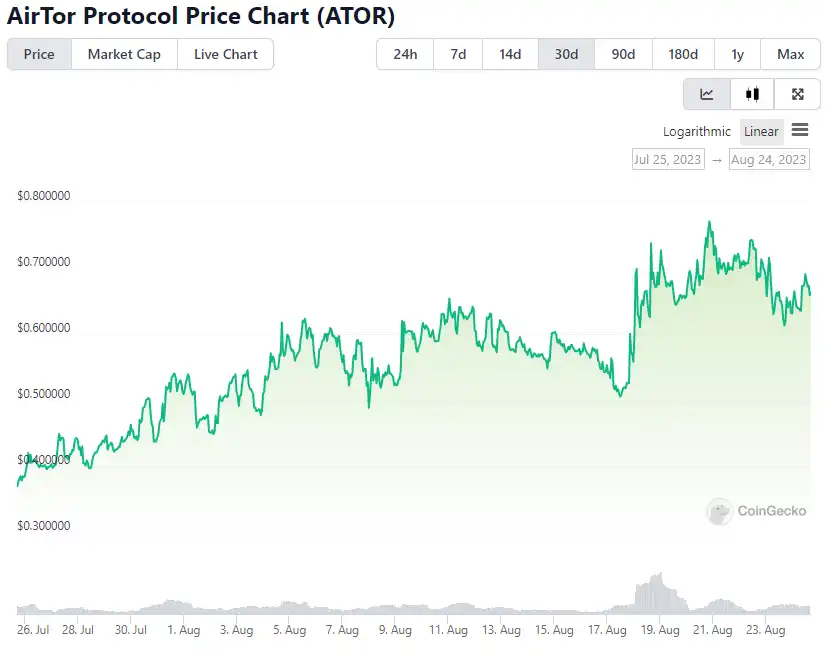Click the CoinGecko logo watermark

coord(757,511)
